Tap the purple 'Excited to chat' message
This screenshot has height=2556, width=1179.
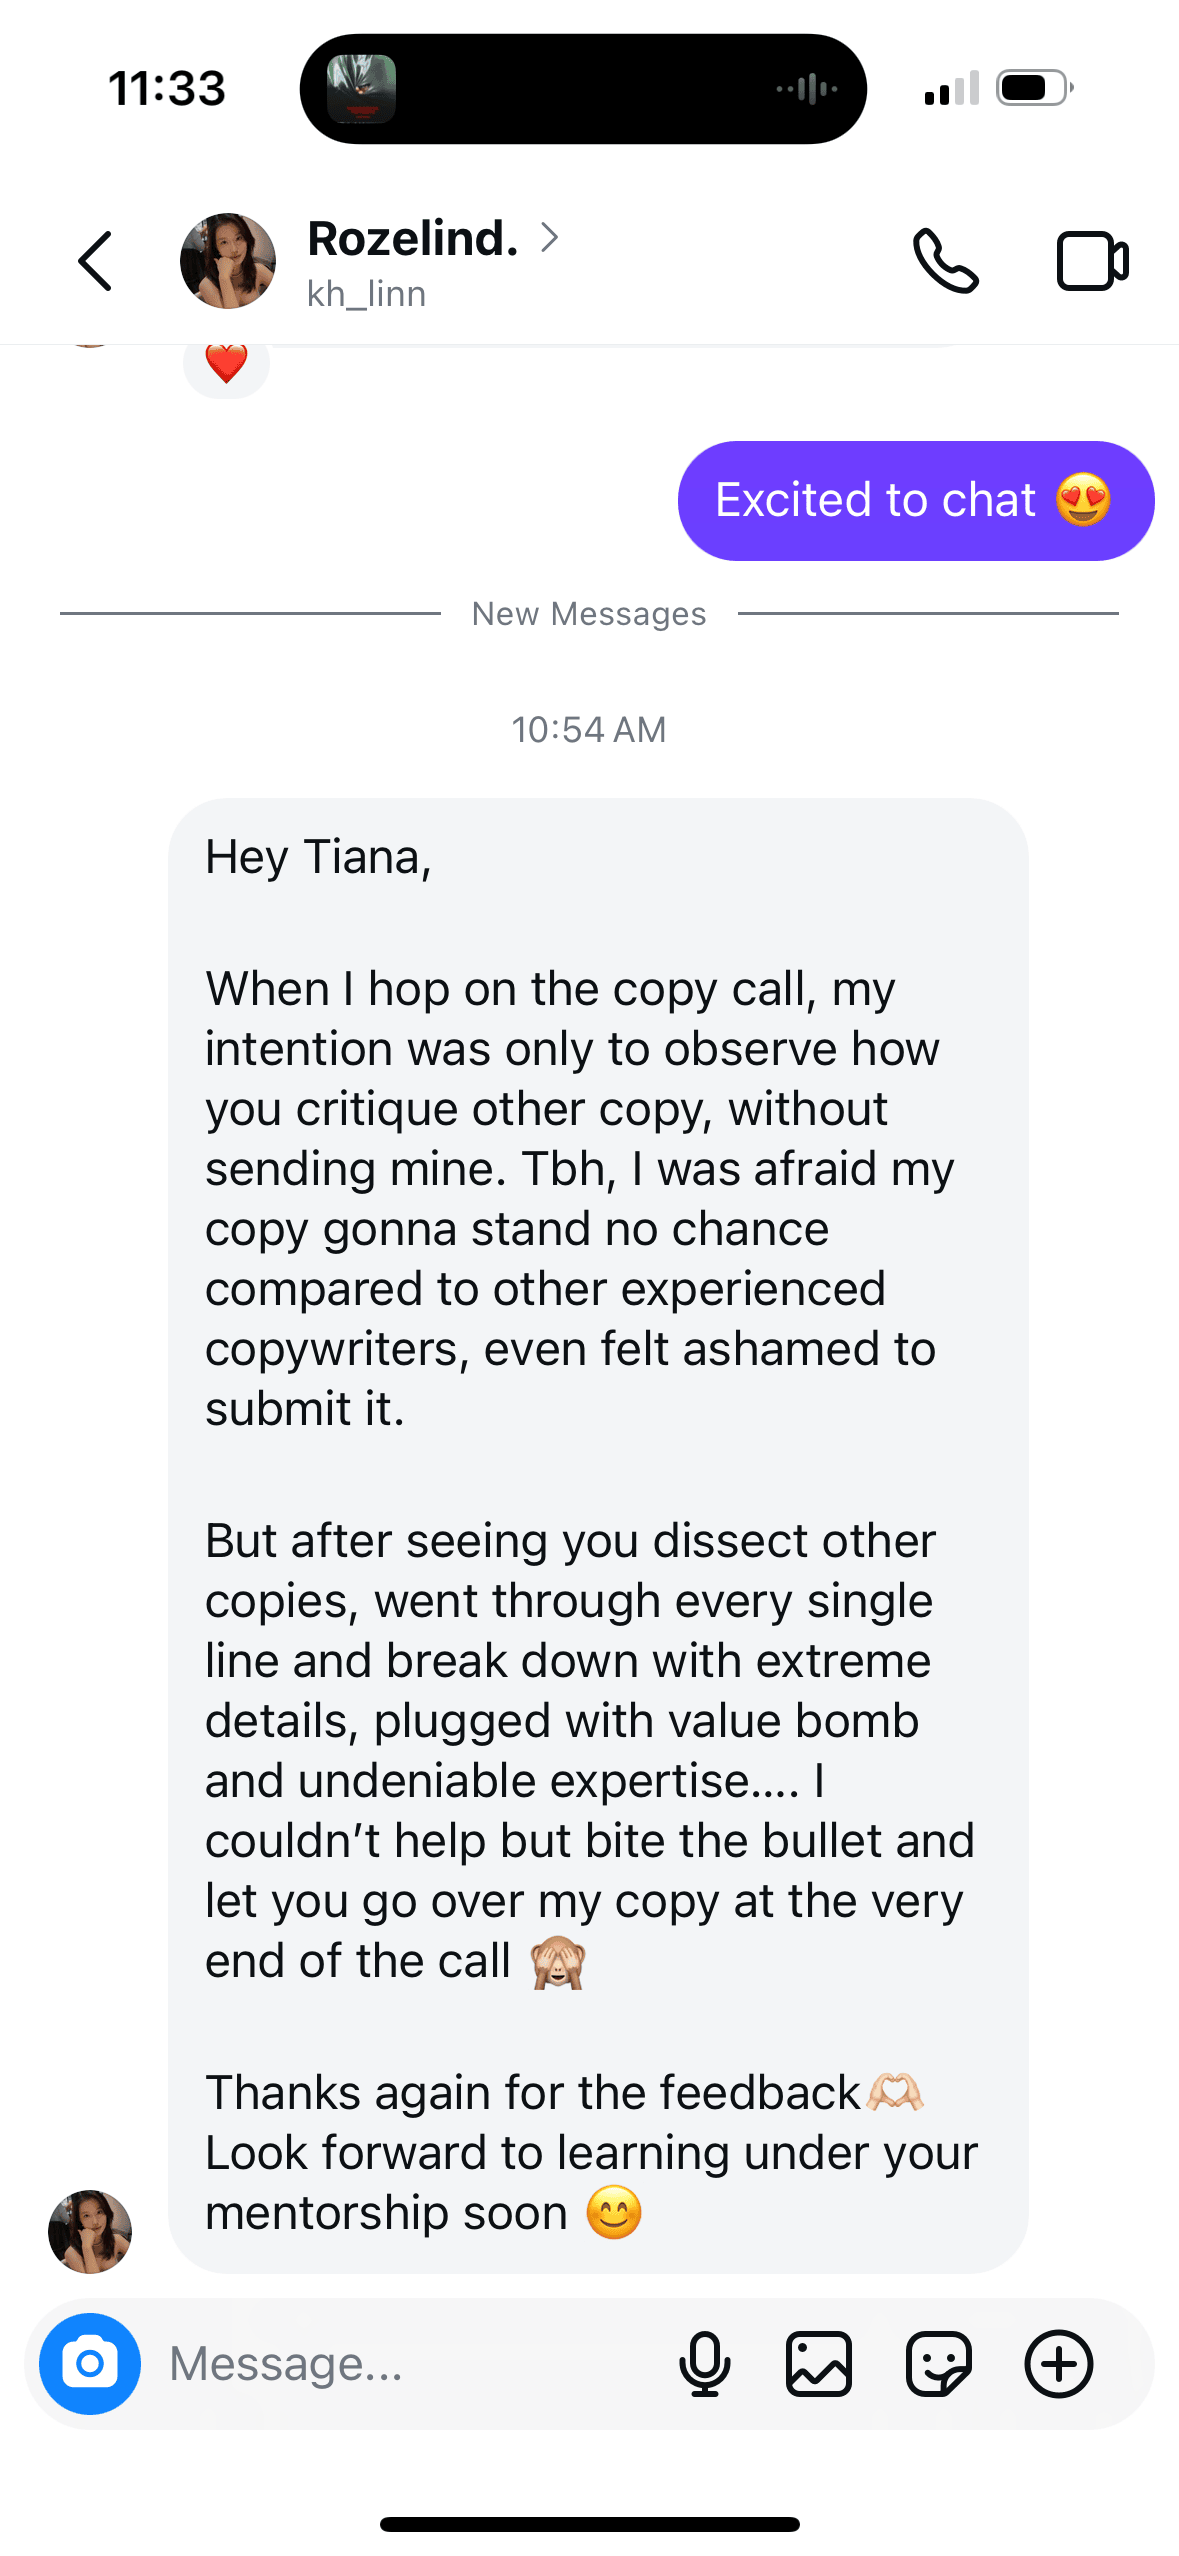[x=915, y=501]
